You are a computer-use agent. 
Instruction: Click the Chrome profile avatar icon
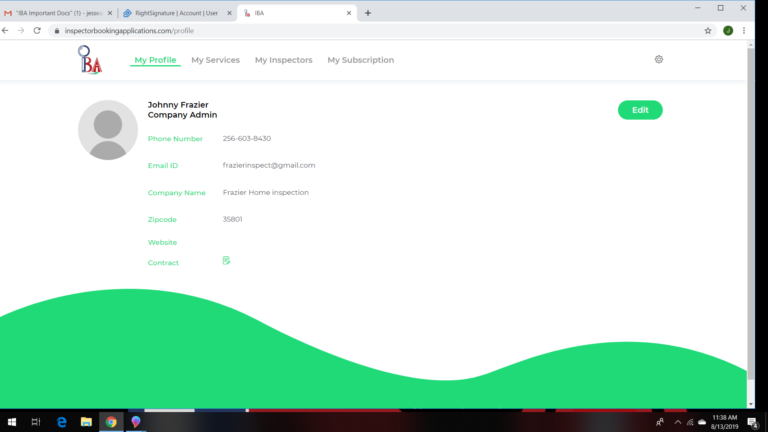coord(727,31)
